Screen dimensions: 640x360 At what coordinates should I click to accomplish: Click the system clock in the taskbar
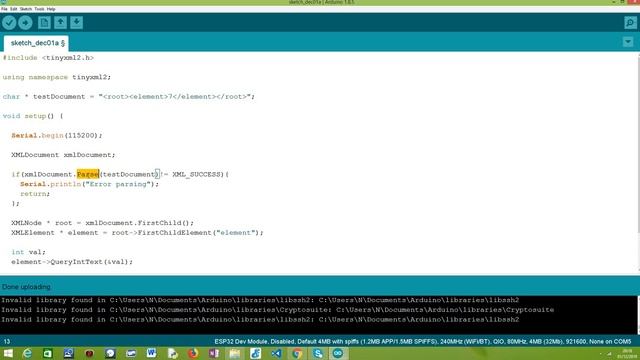[627, 353]
